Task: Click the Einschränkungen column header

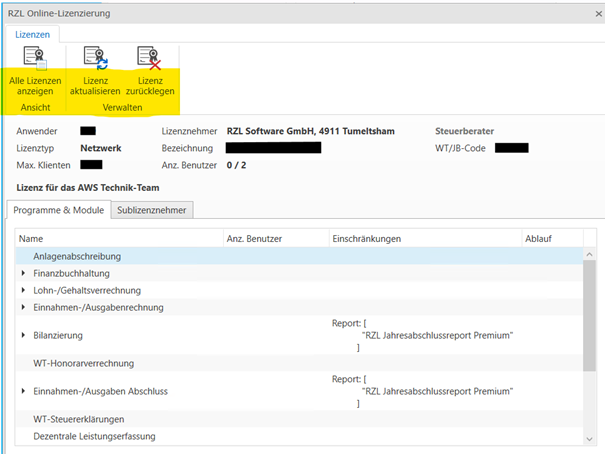Action: tap(422, 239)
